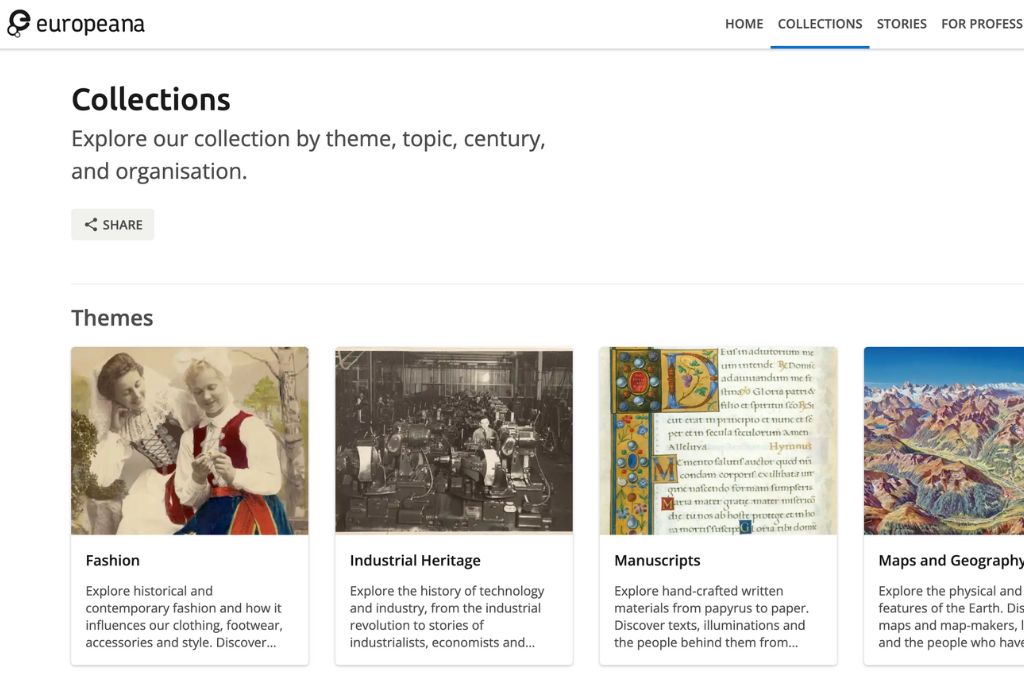
Task: Click the Europeana logo icon
Action: click(x=19, y=24)
